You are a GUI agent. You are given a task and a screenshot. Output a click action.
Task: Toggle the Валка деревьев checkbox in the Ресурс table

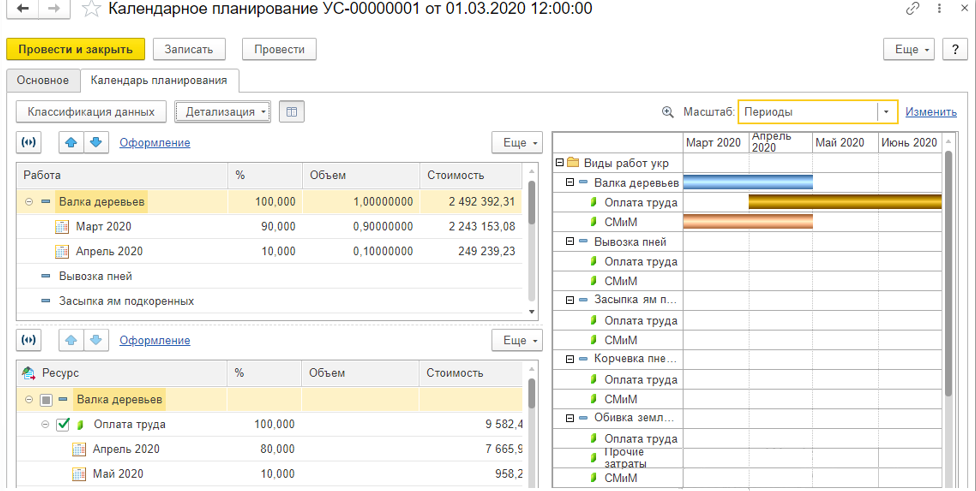coord(46,400)
